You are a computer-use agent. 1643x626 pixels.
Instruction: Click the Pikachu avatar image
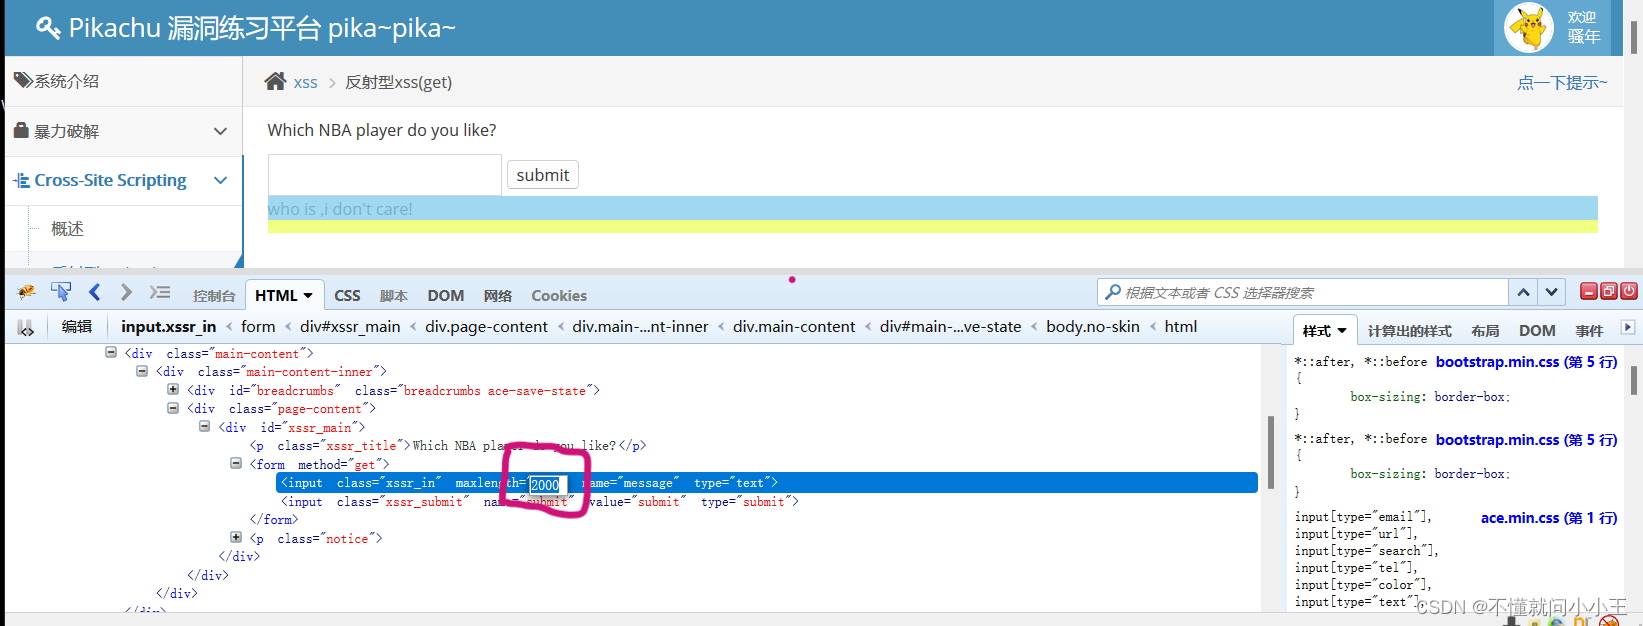pyautogui.click(x=1529, y=28)
